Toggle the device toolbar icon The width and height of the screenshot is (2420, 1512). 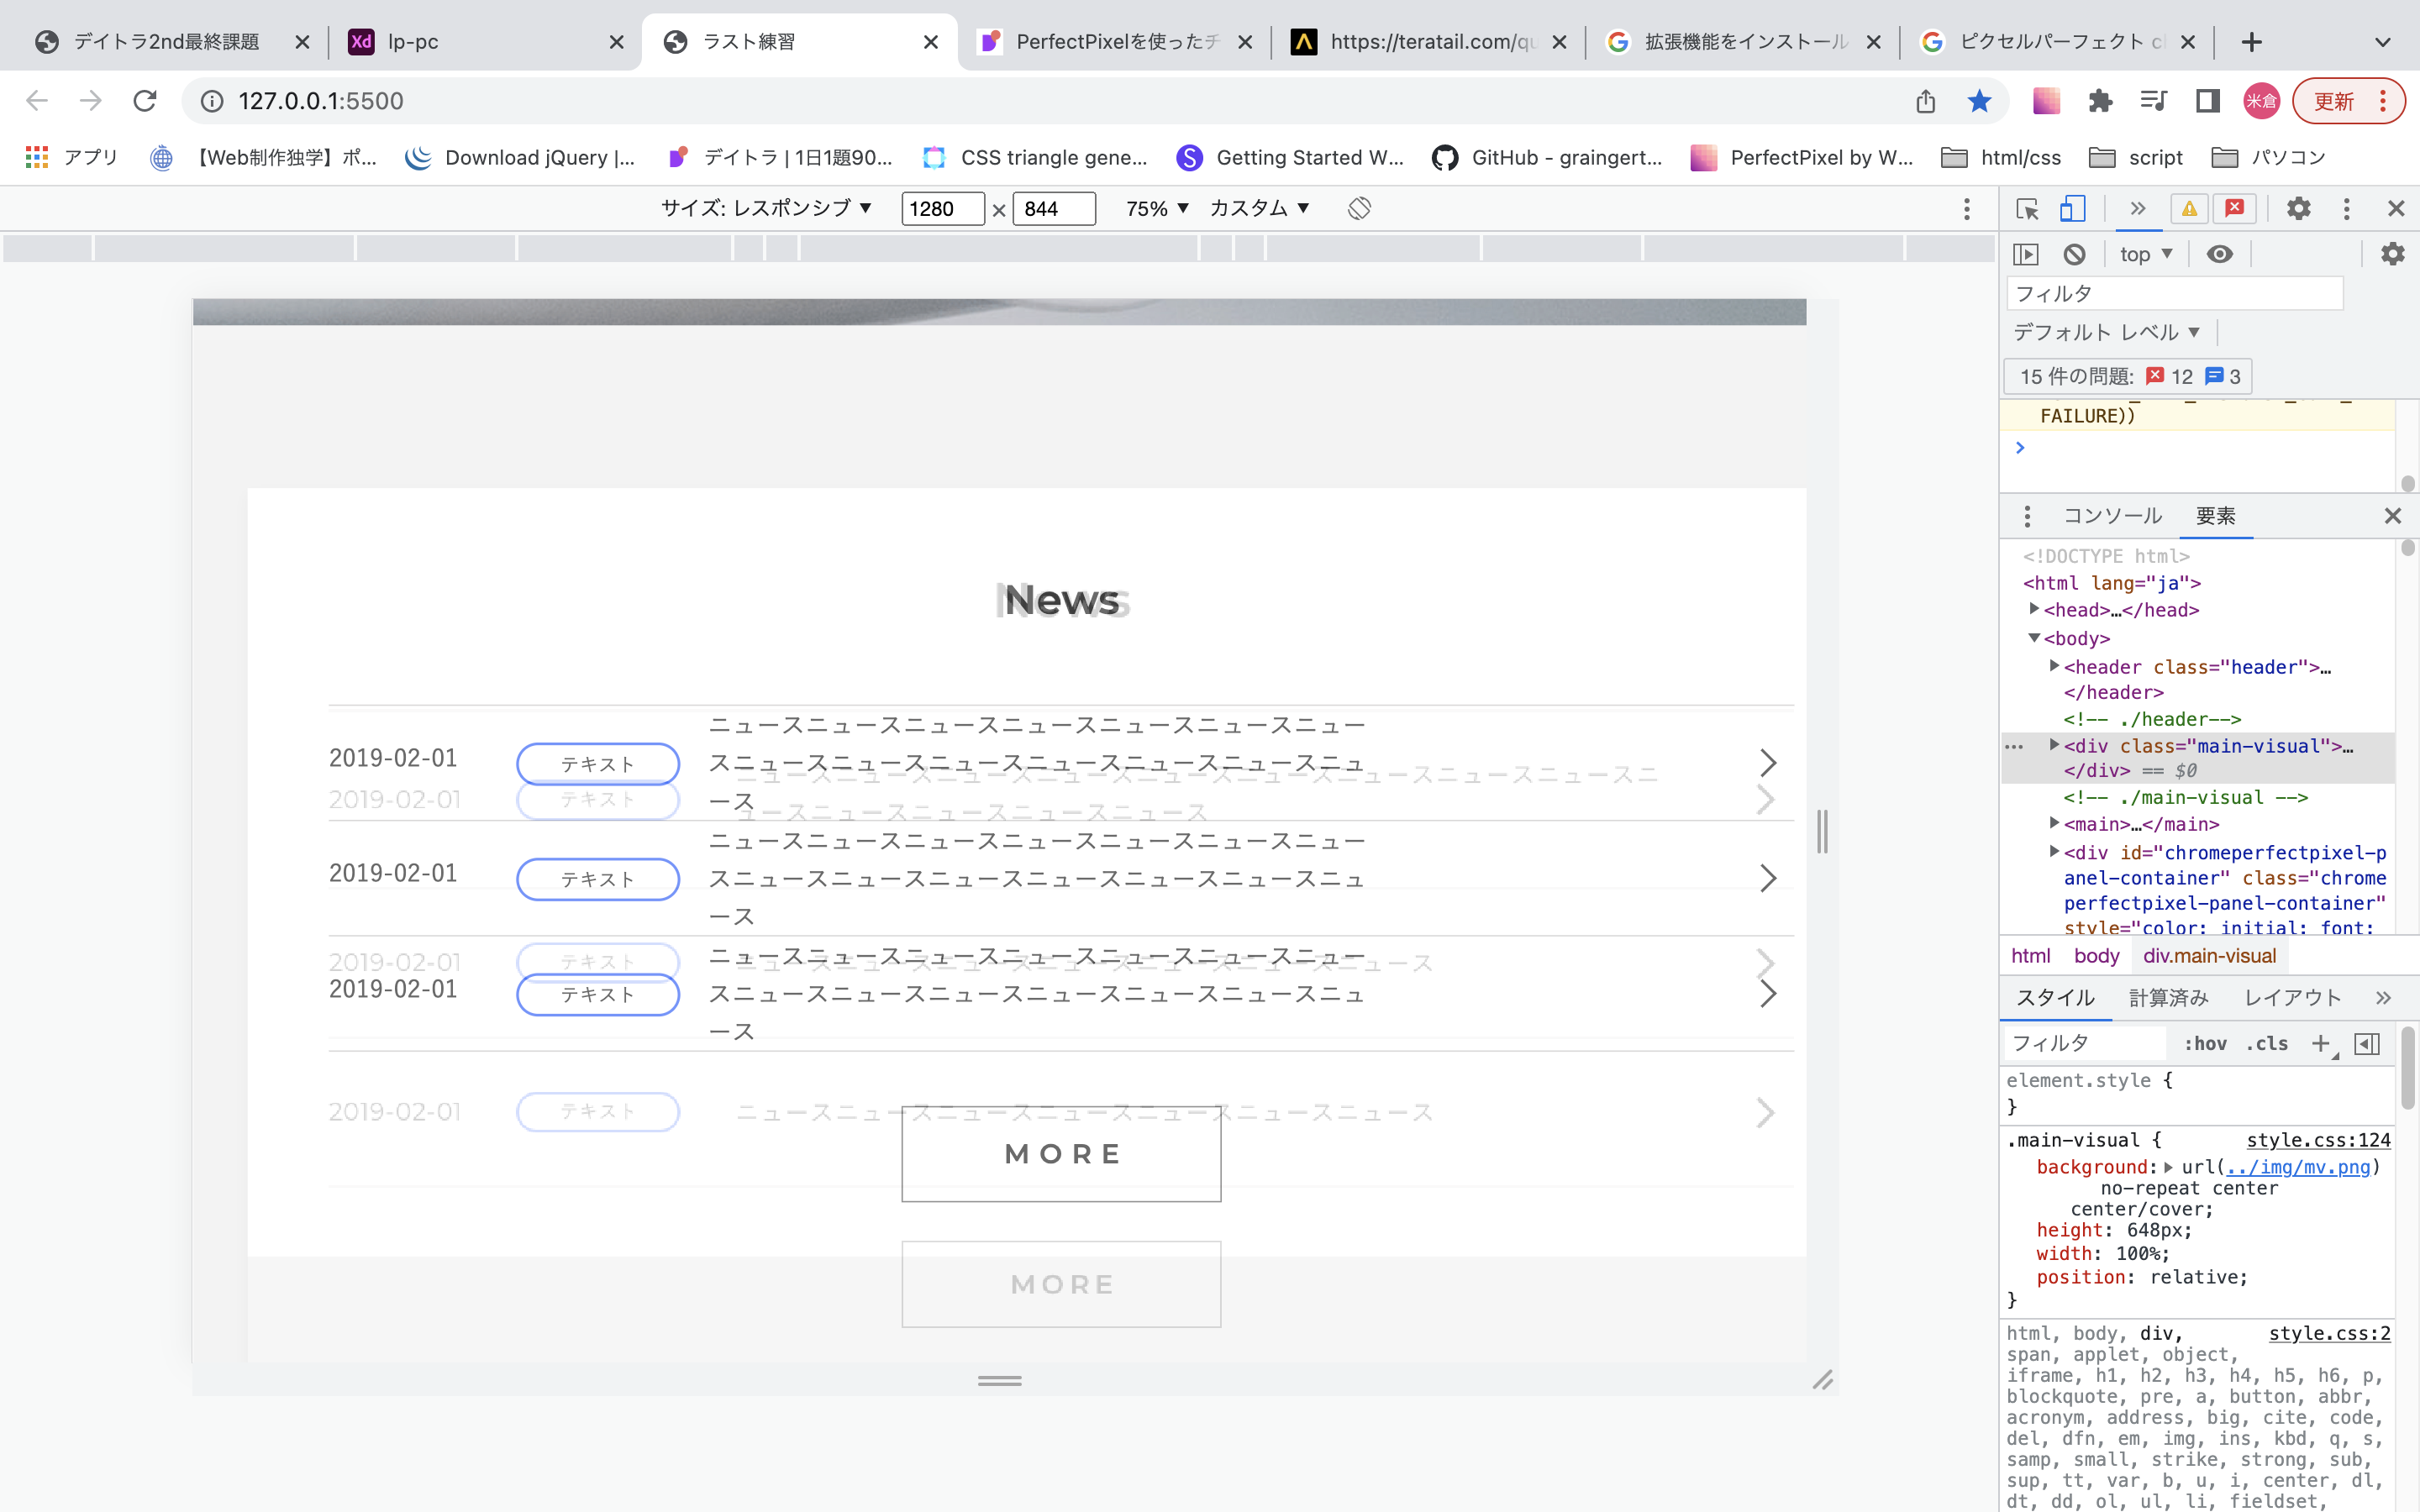(x=2072, y=209)
